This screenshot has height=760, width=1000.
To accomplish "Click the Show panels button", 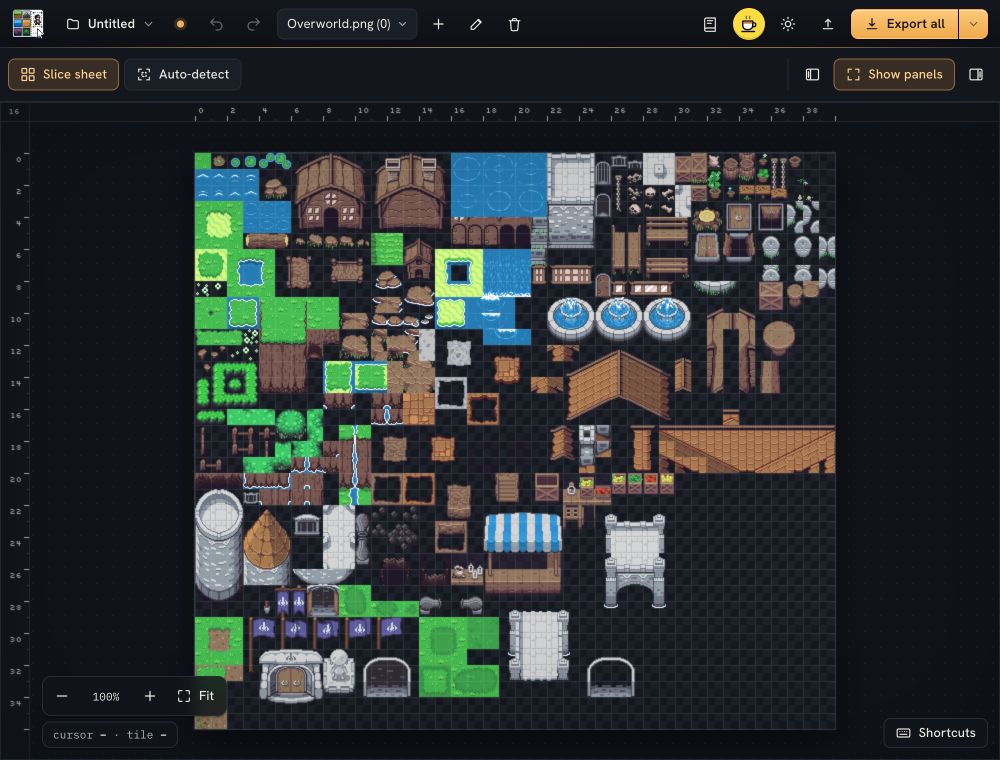I will click(893, 74).
